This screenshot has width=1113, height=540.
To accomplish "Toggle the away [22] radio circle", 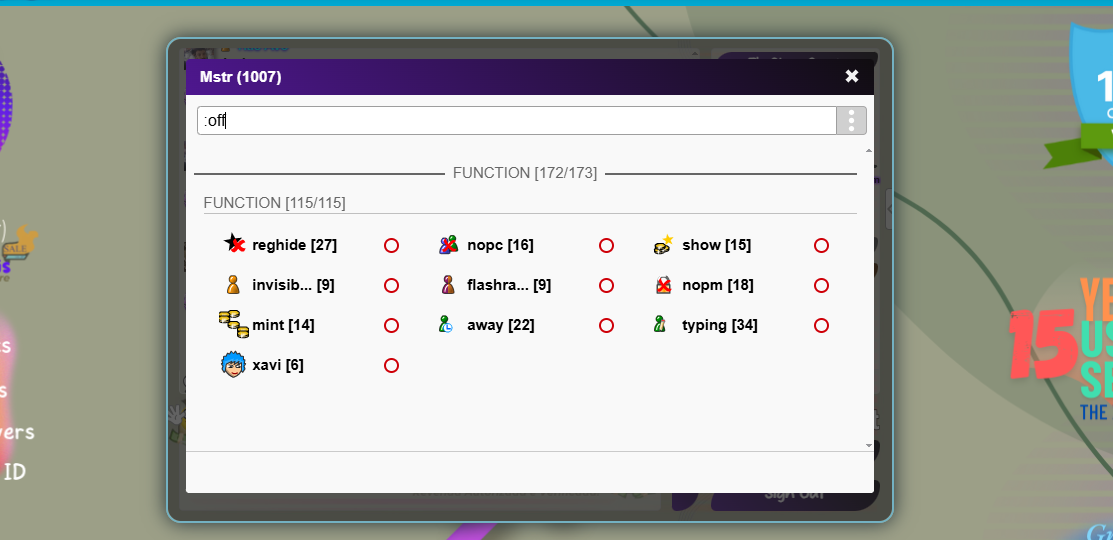I will tap(606, 326).
